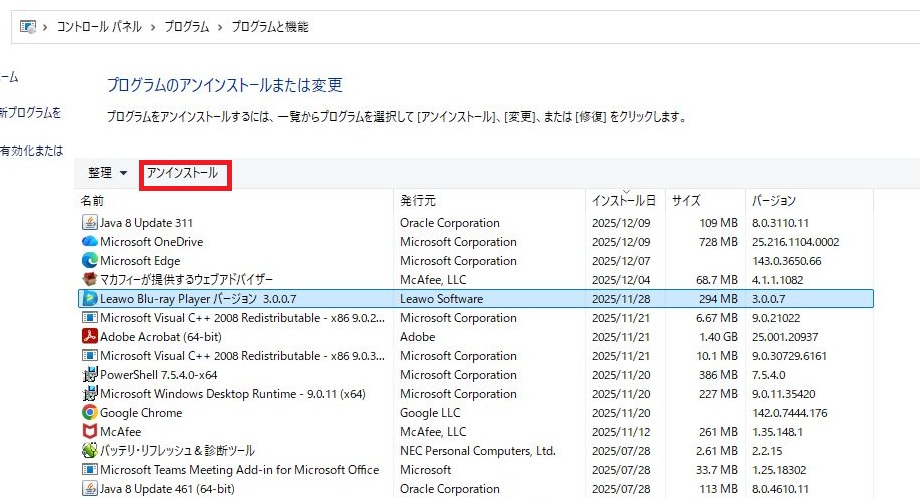Select the Leawo Blu-ray Player icon
The image size is (920, 498).
point(89,299)
